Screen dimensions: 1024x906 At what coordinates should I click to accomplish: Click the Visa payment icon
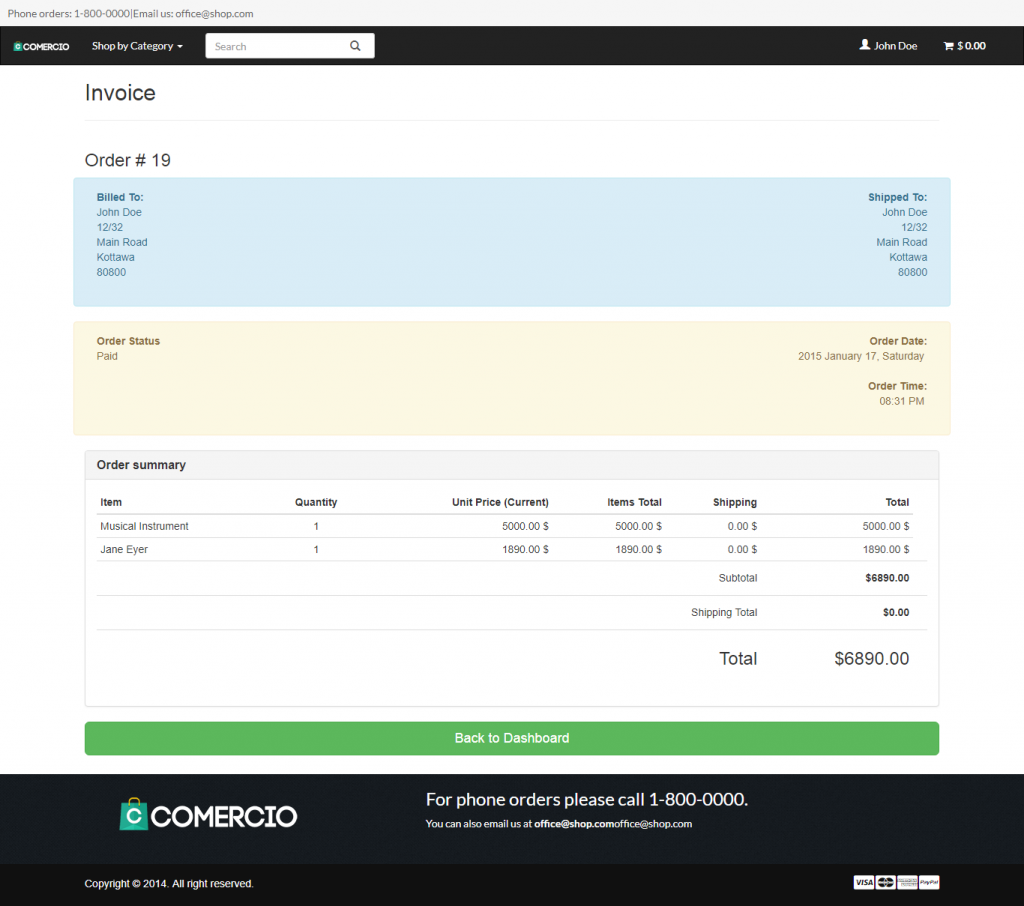pyautogui.click(x=863, y=882)
